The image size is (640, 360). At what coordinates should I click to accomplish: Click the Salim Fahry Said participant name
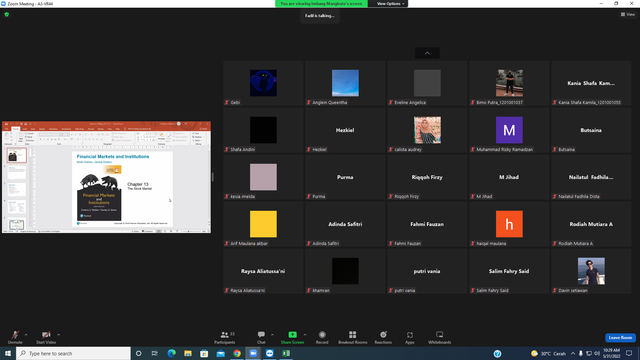(509, 271)
